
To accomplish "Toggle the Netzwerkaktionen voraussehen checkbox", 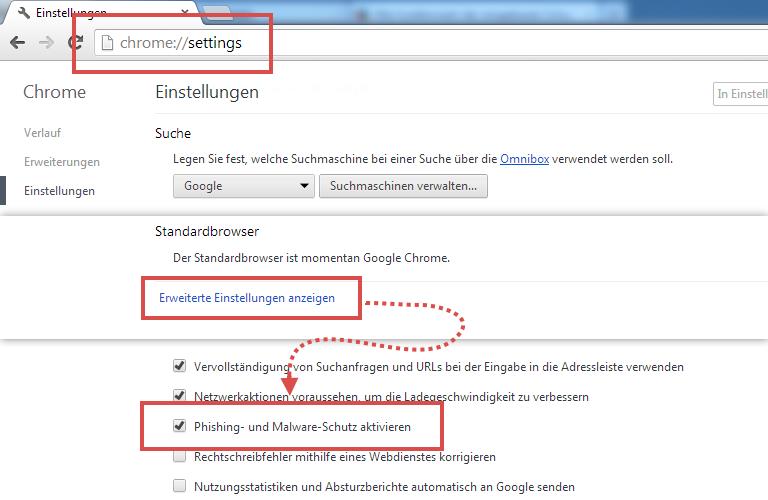I will (x=180, y=395).
